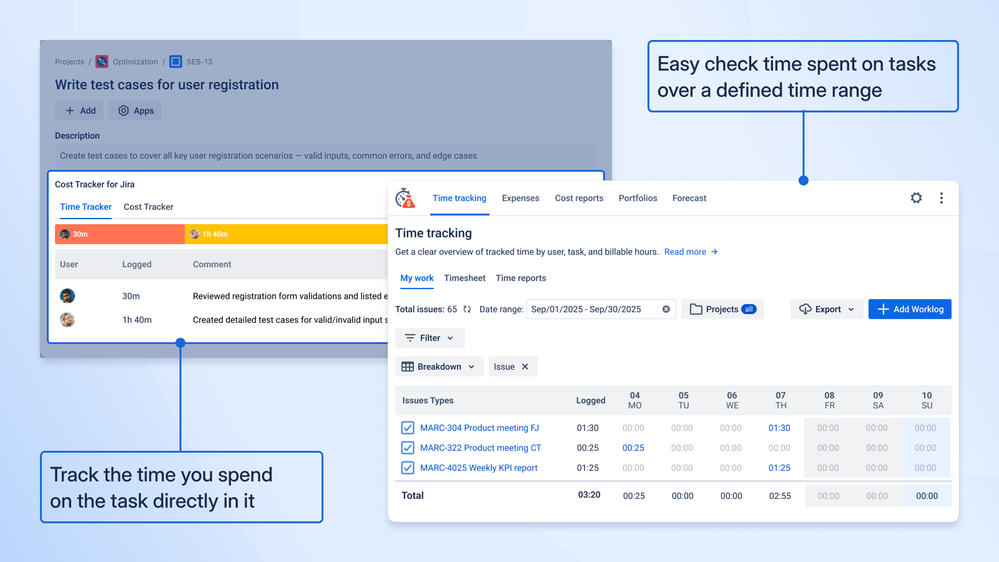
Task: Switch to the Forecast tab
Action: point(689,198)
